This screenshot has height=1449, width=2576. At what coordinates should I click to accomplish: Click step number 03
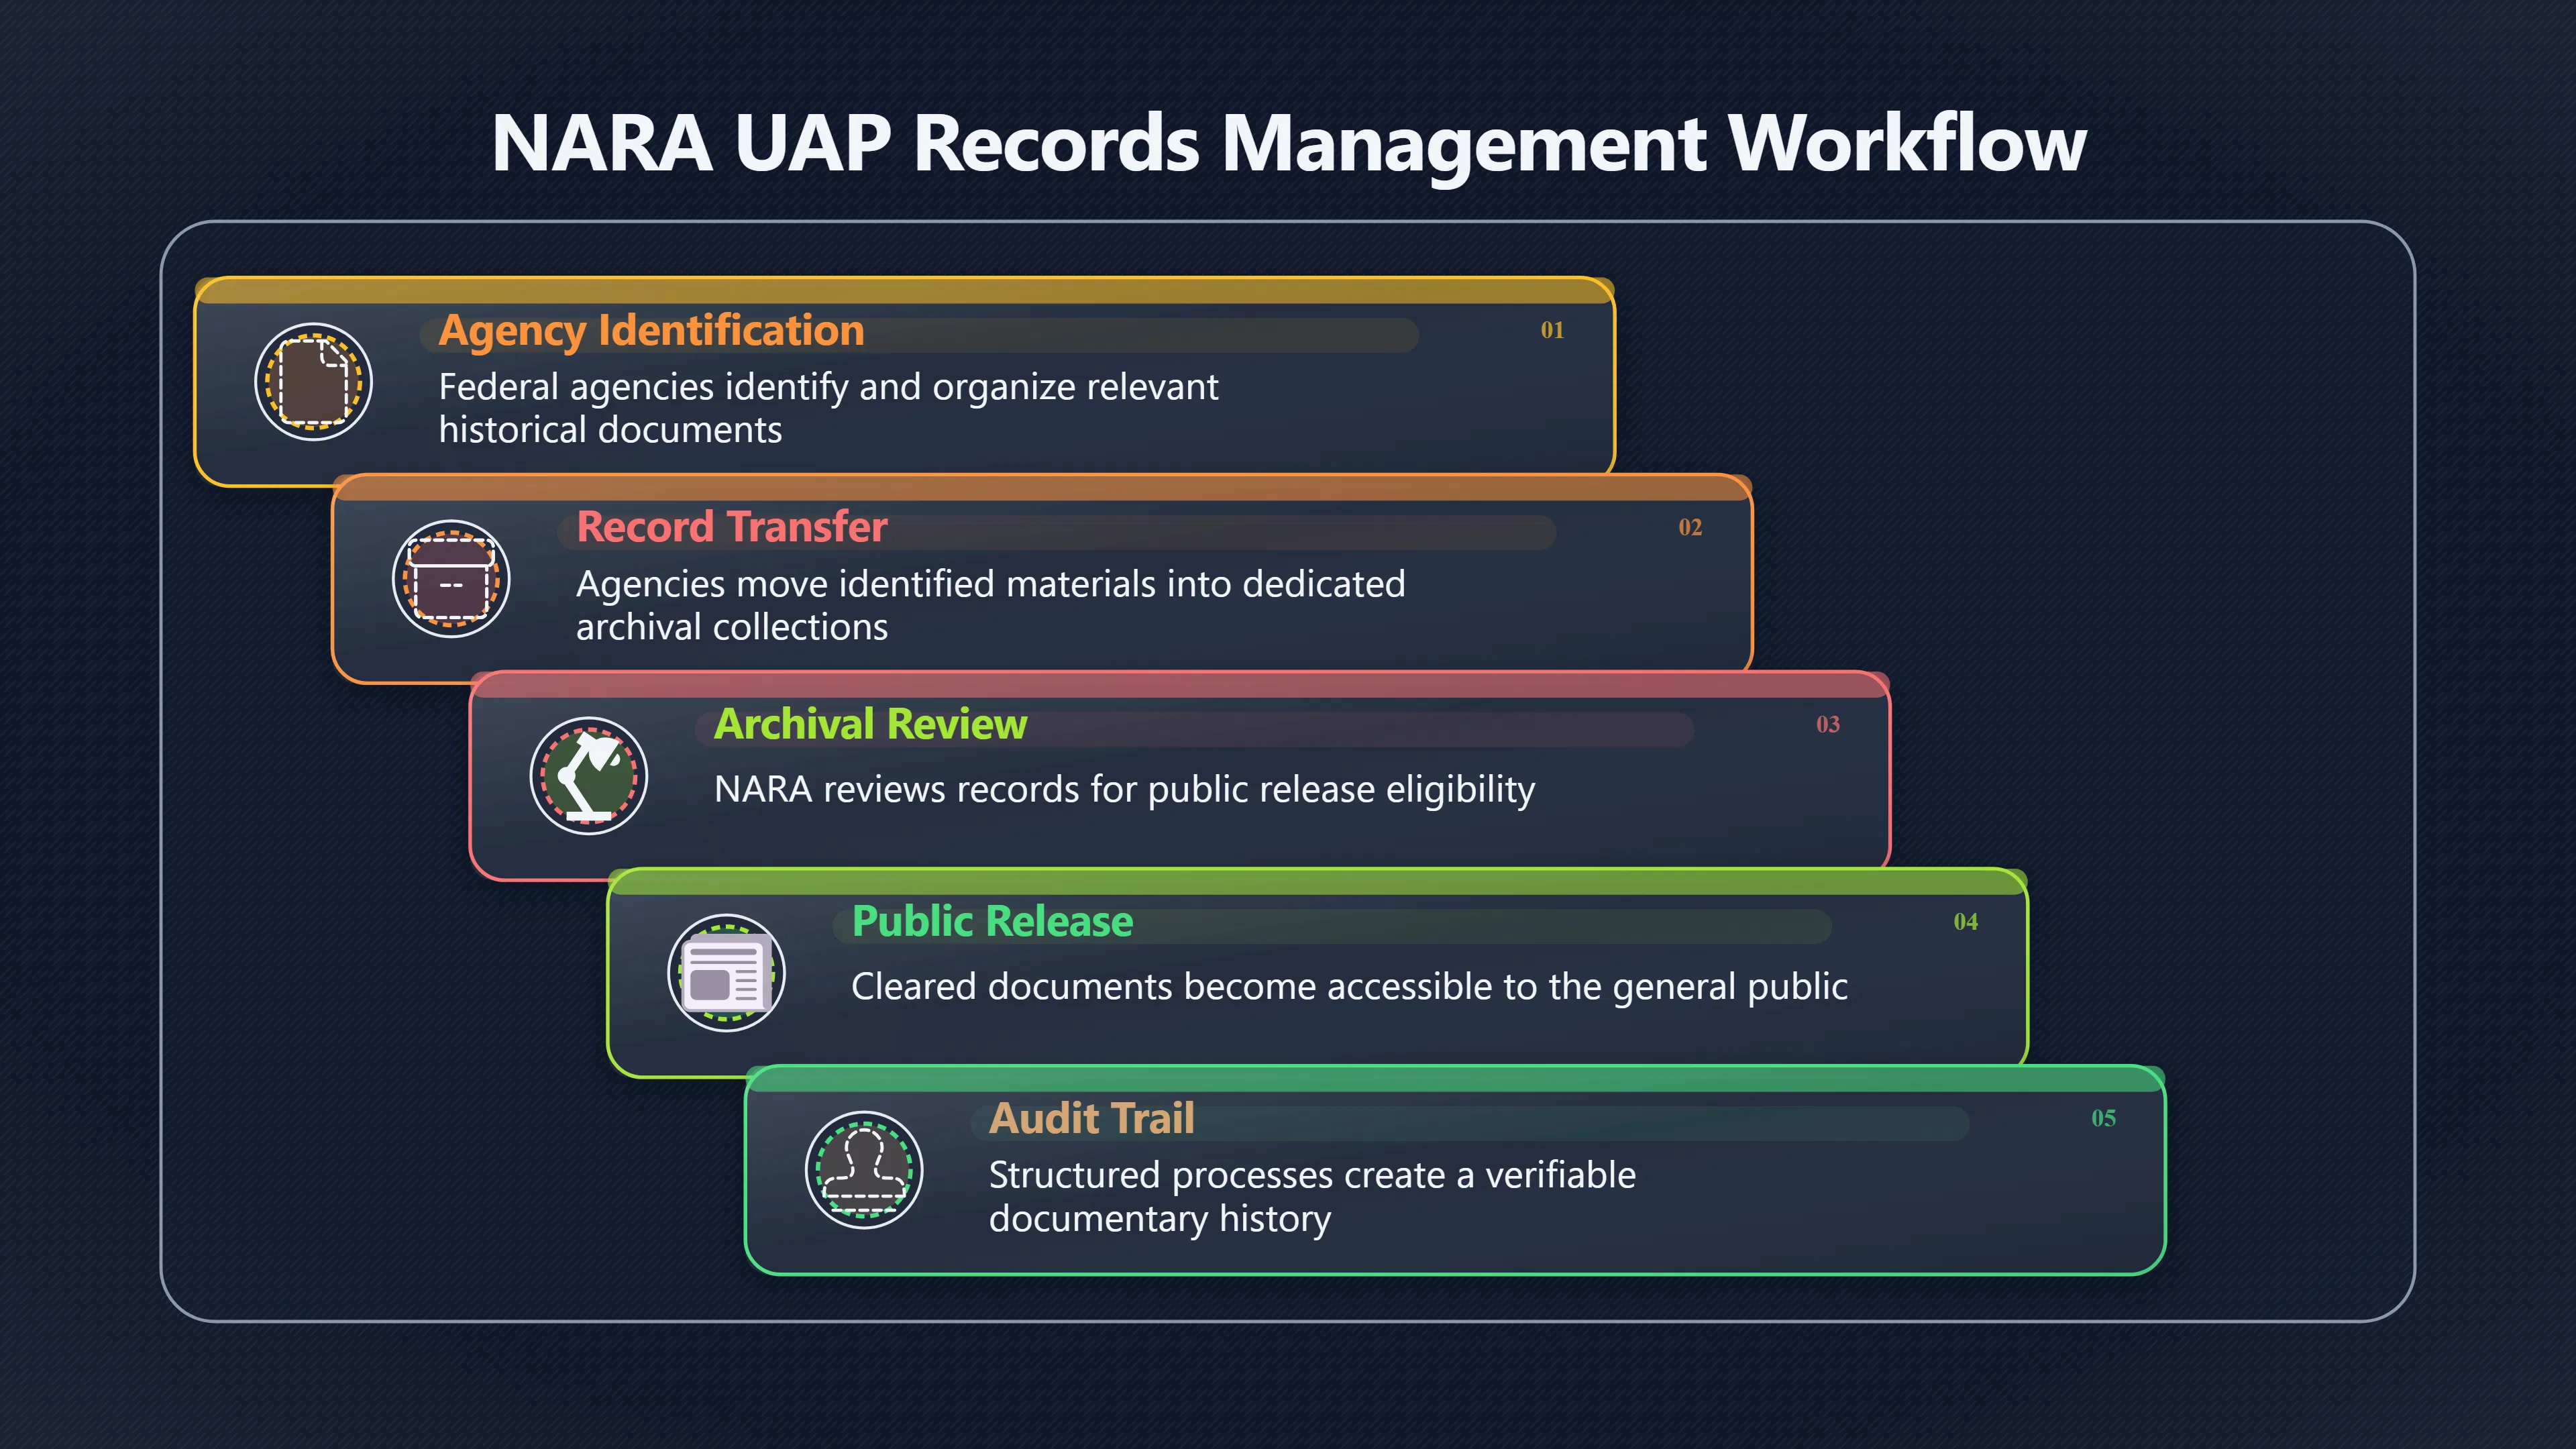pos(1828,724)
